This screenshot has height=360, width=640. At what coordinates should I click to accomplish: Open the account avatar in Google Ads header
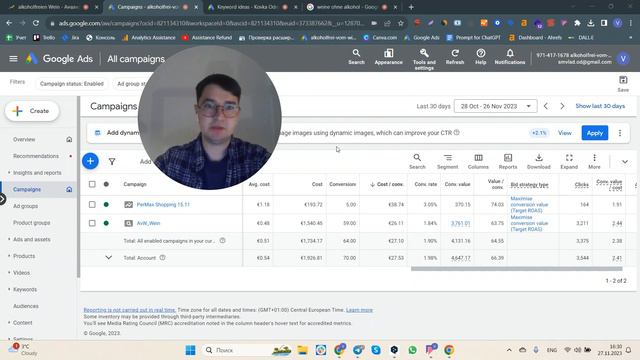click(x=623, y=59)
